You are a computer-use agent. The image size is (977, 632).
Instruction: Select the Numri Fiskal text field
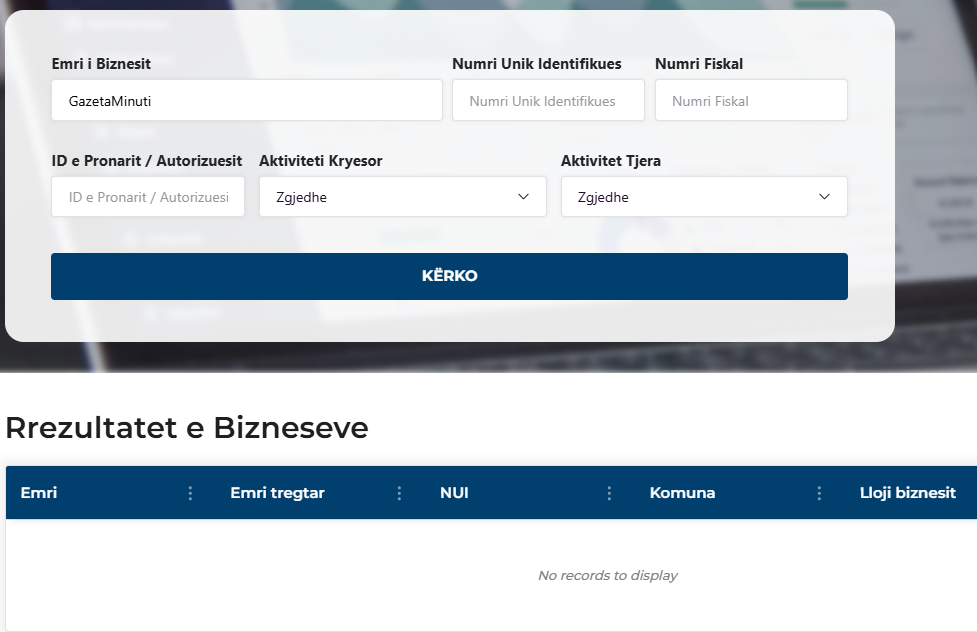point(751,101)
